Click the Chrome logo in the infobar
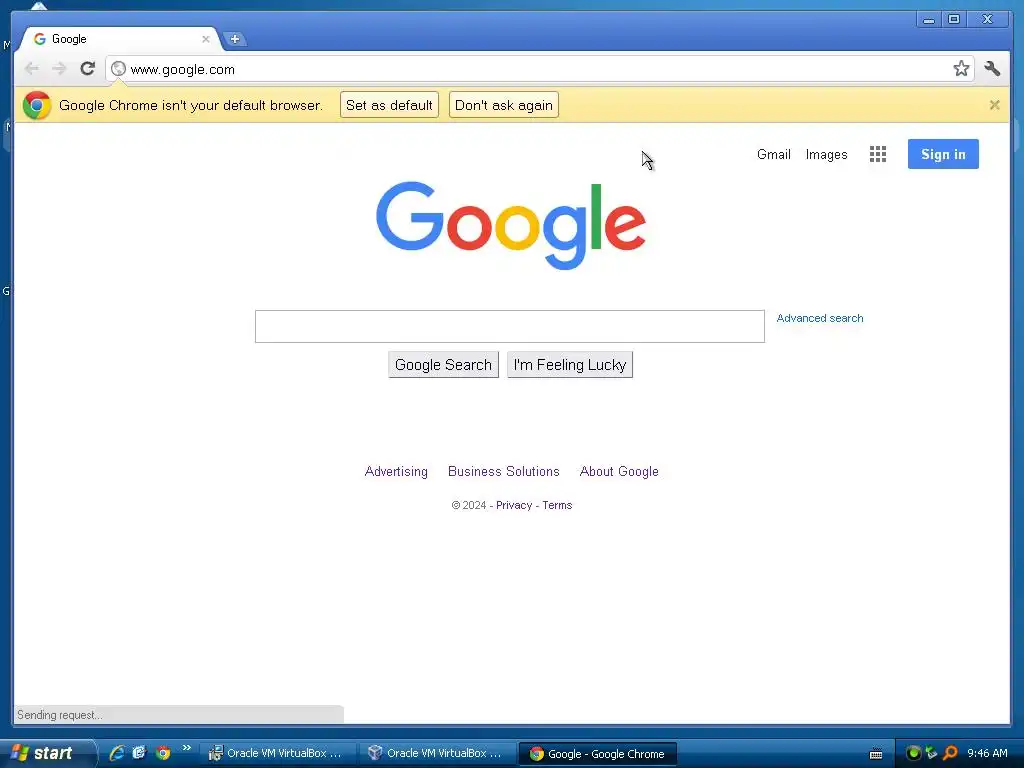 pyautogui.click(x=37, y=105)
